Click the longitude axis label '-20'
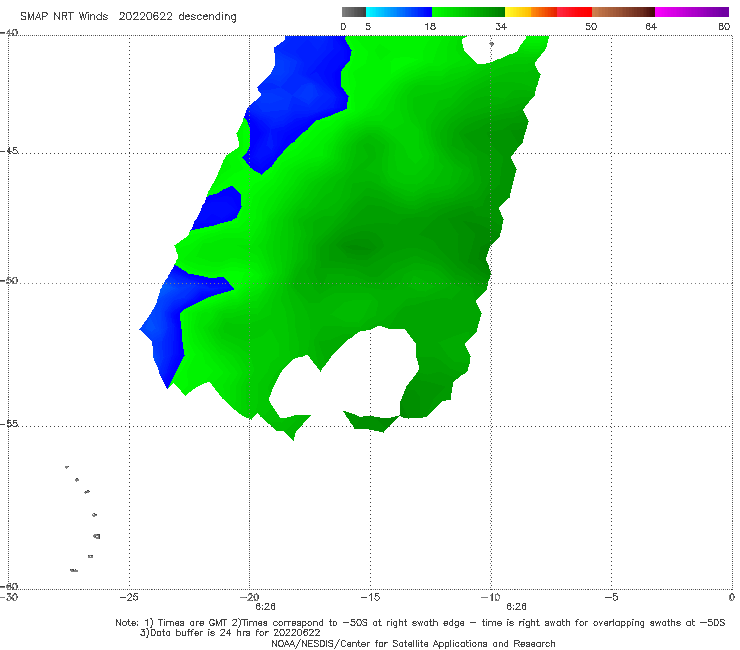The width and height of the screenshot is (740, 650). [249, 597]
